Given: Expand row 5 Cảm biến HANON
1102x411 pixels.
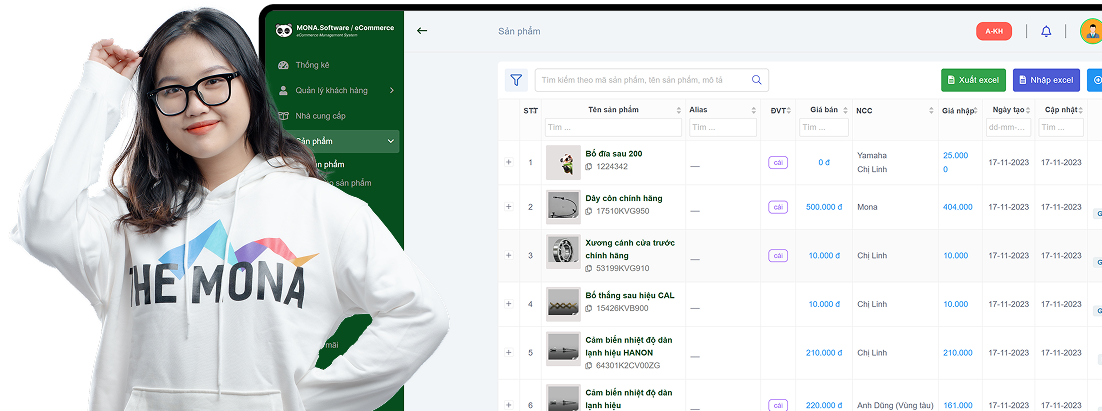Looking at the screenshot, I should click(509, 353).
